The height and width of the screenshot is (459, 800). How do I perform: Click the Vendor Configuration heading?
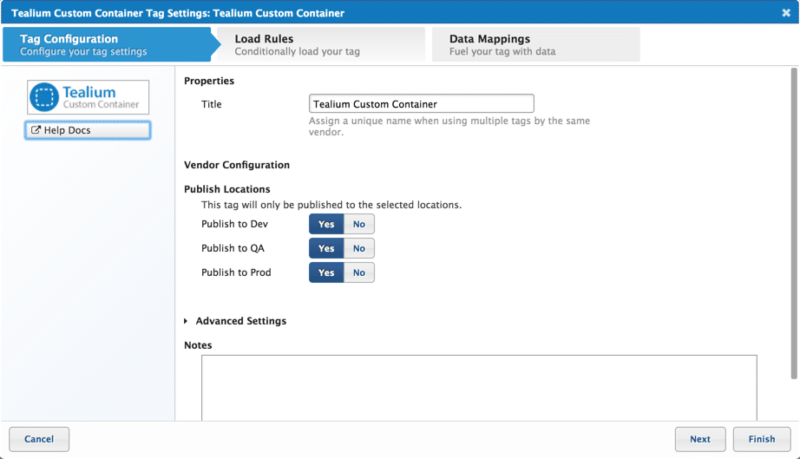237,165
